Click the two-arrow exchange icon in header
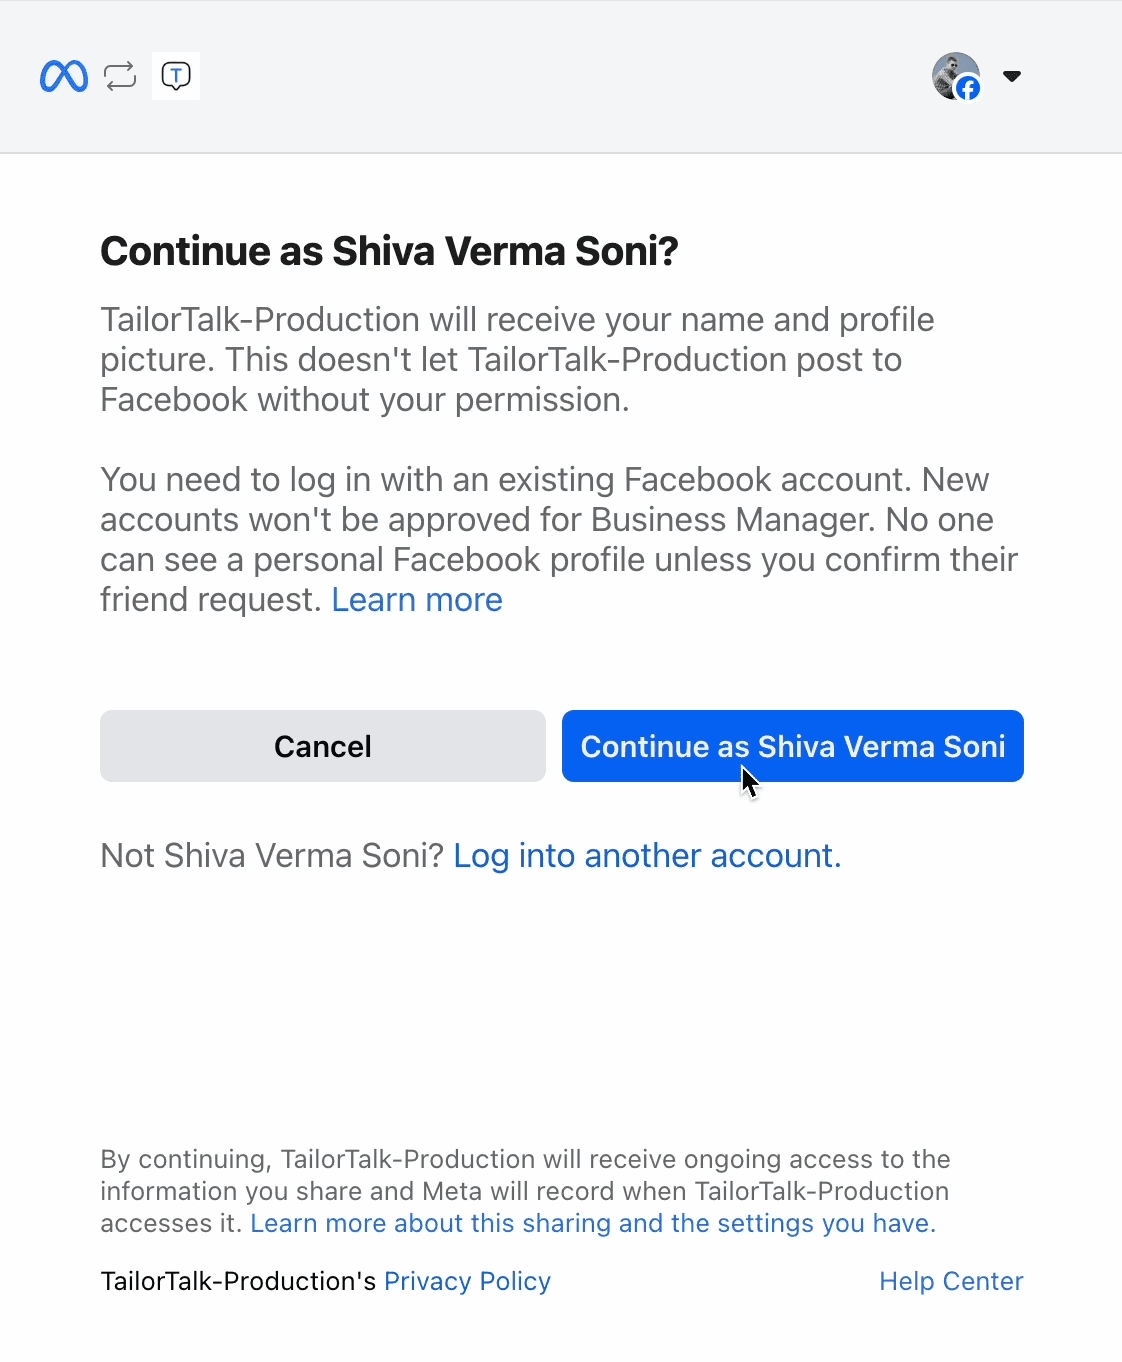Image resolution: width=1122 pixels, height=1362 pixels. (120, 76)
